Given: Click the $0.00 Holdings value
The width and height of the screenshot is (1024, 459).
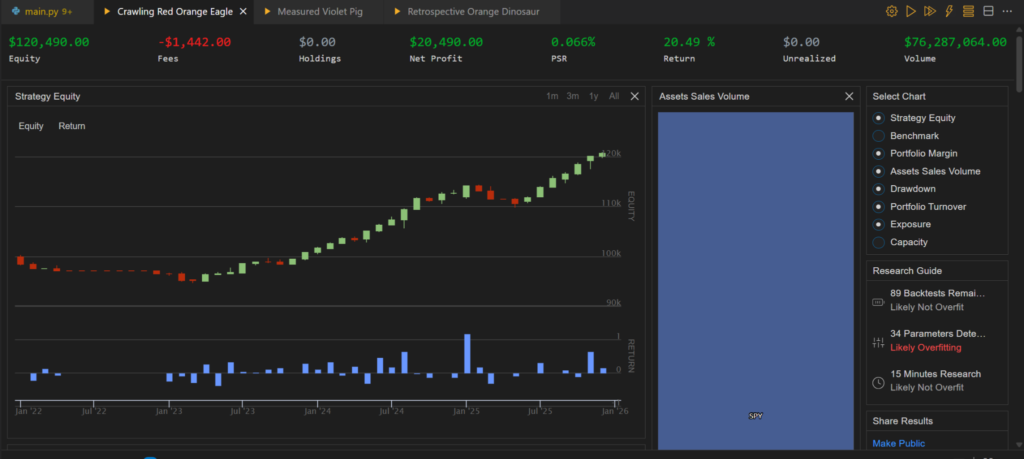Looking at the screenshot, I should coord(317,42).
